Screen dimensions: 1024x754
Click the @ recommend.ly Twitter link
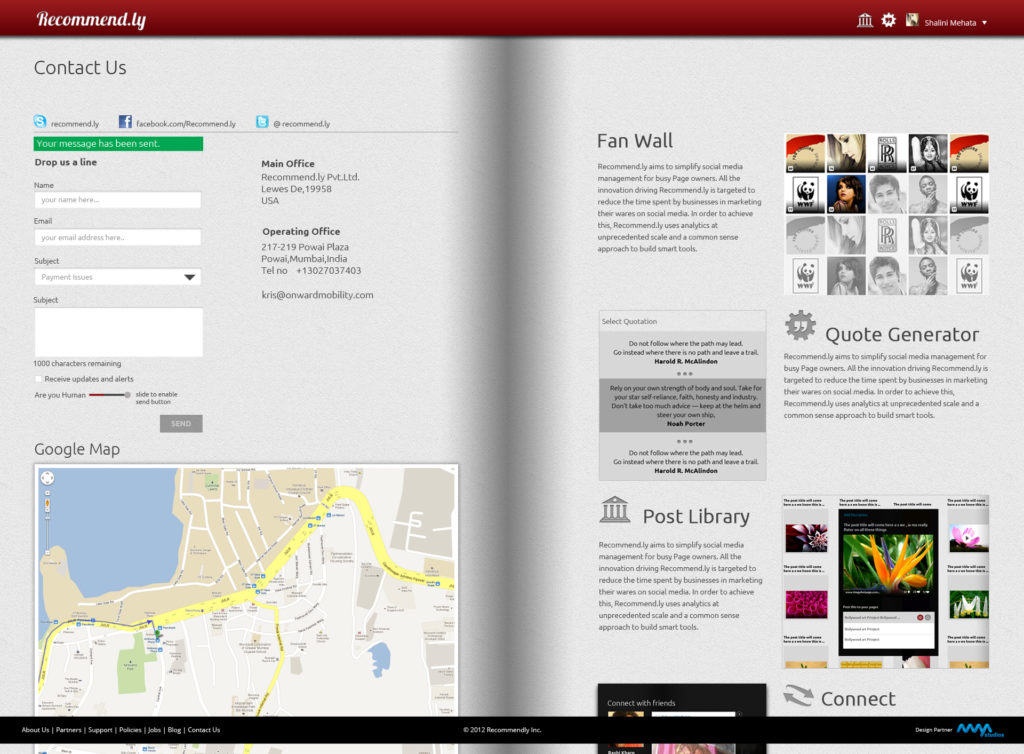coord(301,123)
